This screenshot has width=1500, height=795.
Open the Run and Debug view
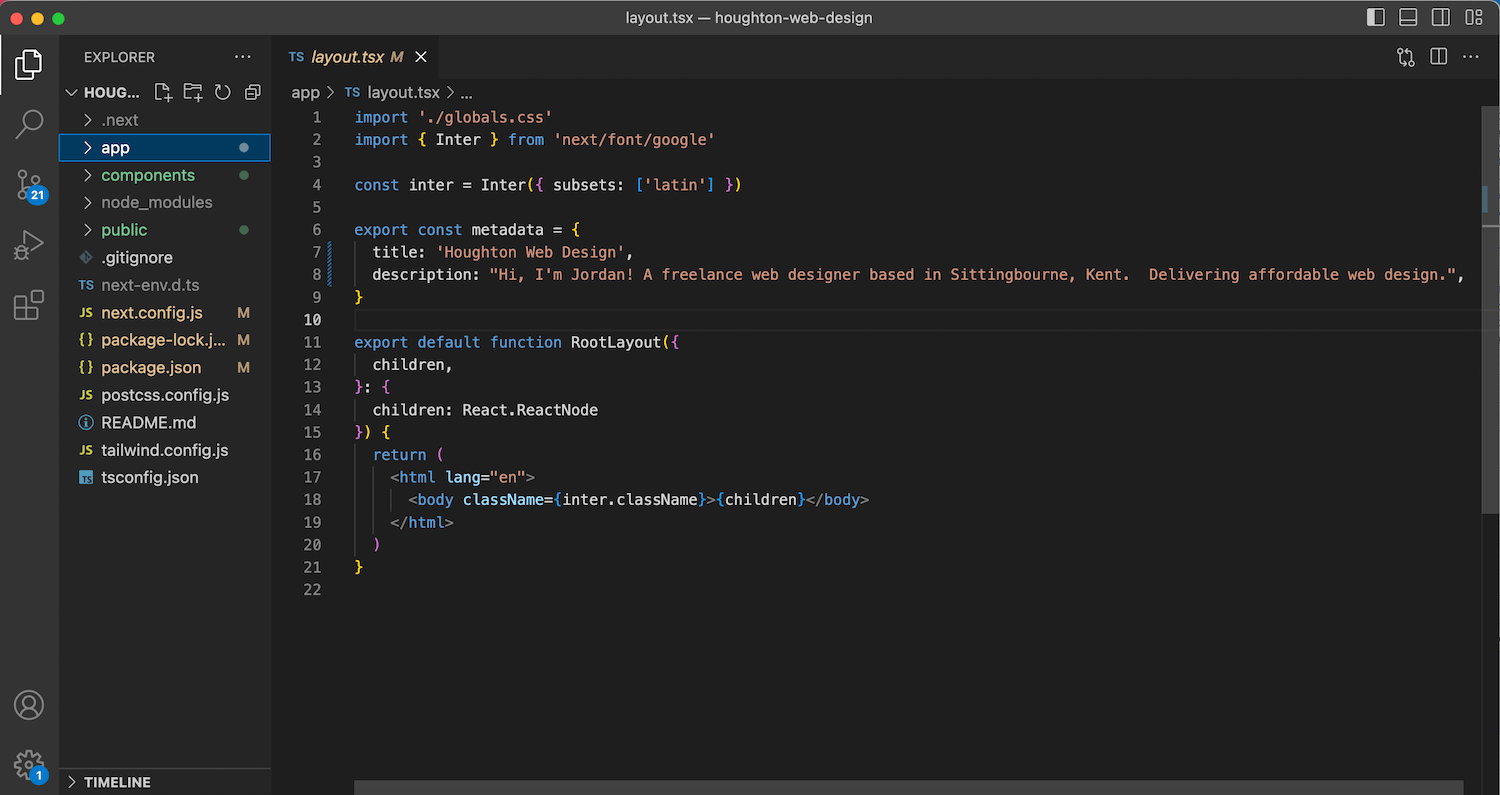click(x=29, y=244)
